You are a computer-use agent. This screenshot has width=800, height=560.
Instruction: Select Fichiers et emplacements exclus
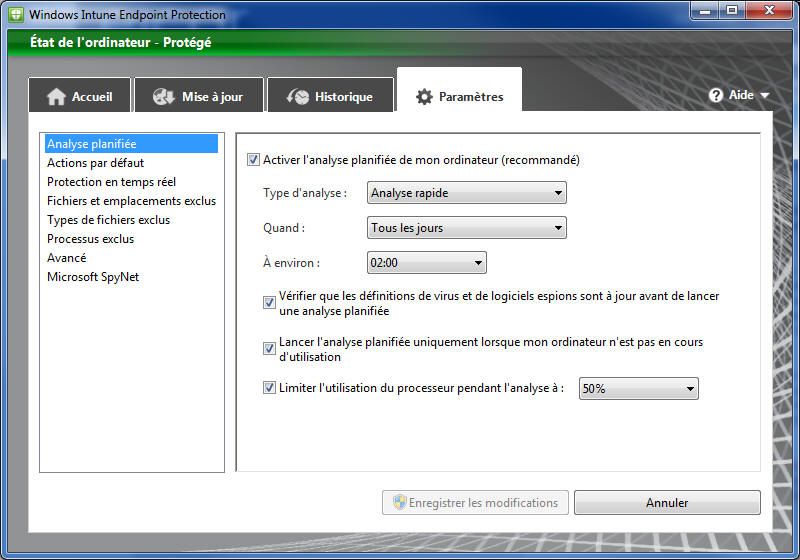click(131, 201)
